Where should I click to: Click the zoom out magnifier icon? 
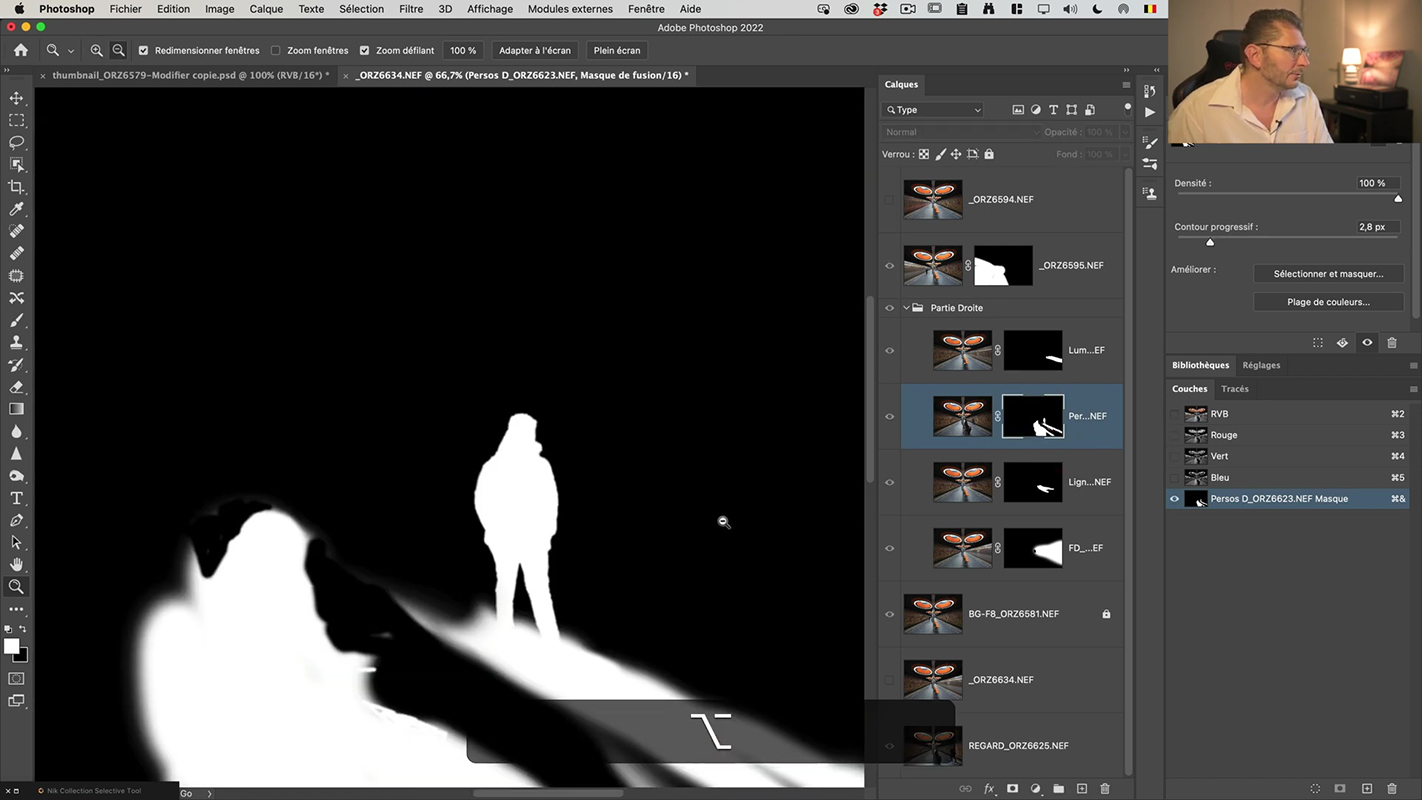tap(118, 50)
